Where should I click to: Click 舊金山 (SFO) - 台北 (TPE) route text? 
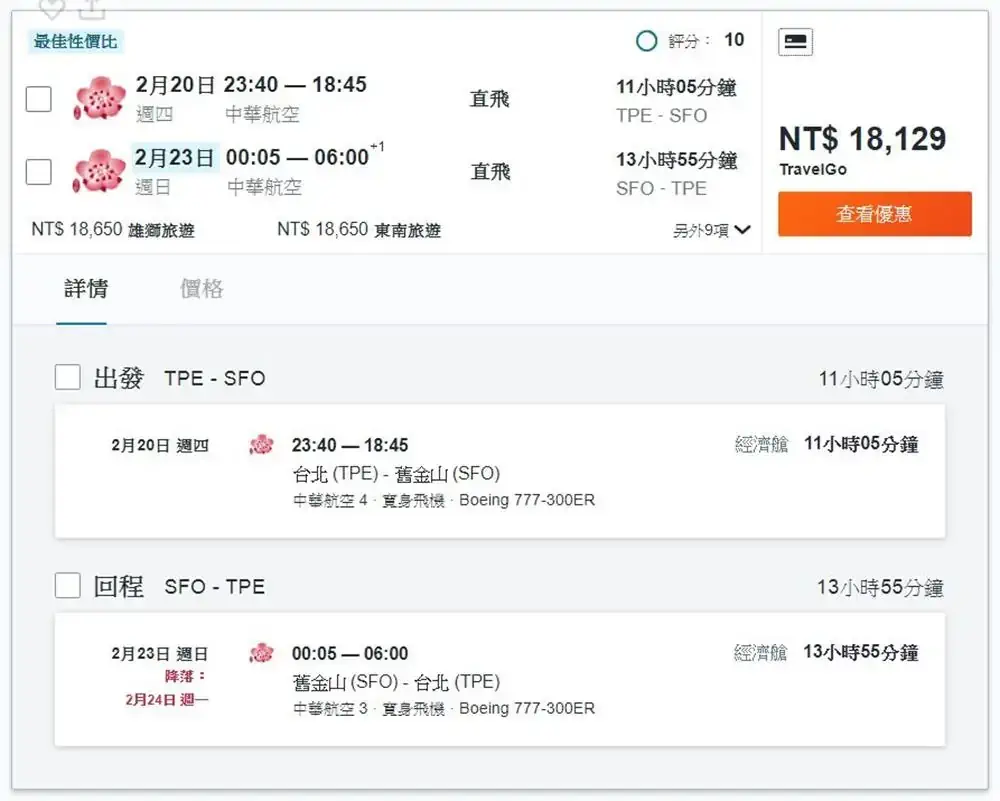pos(396,682)
